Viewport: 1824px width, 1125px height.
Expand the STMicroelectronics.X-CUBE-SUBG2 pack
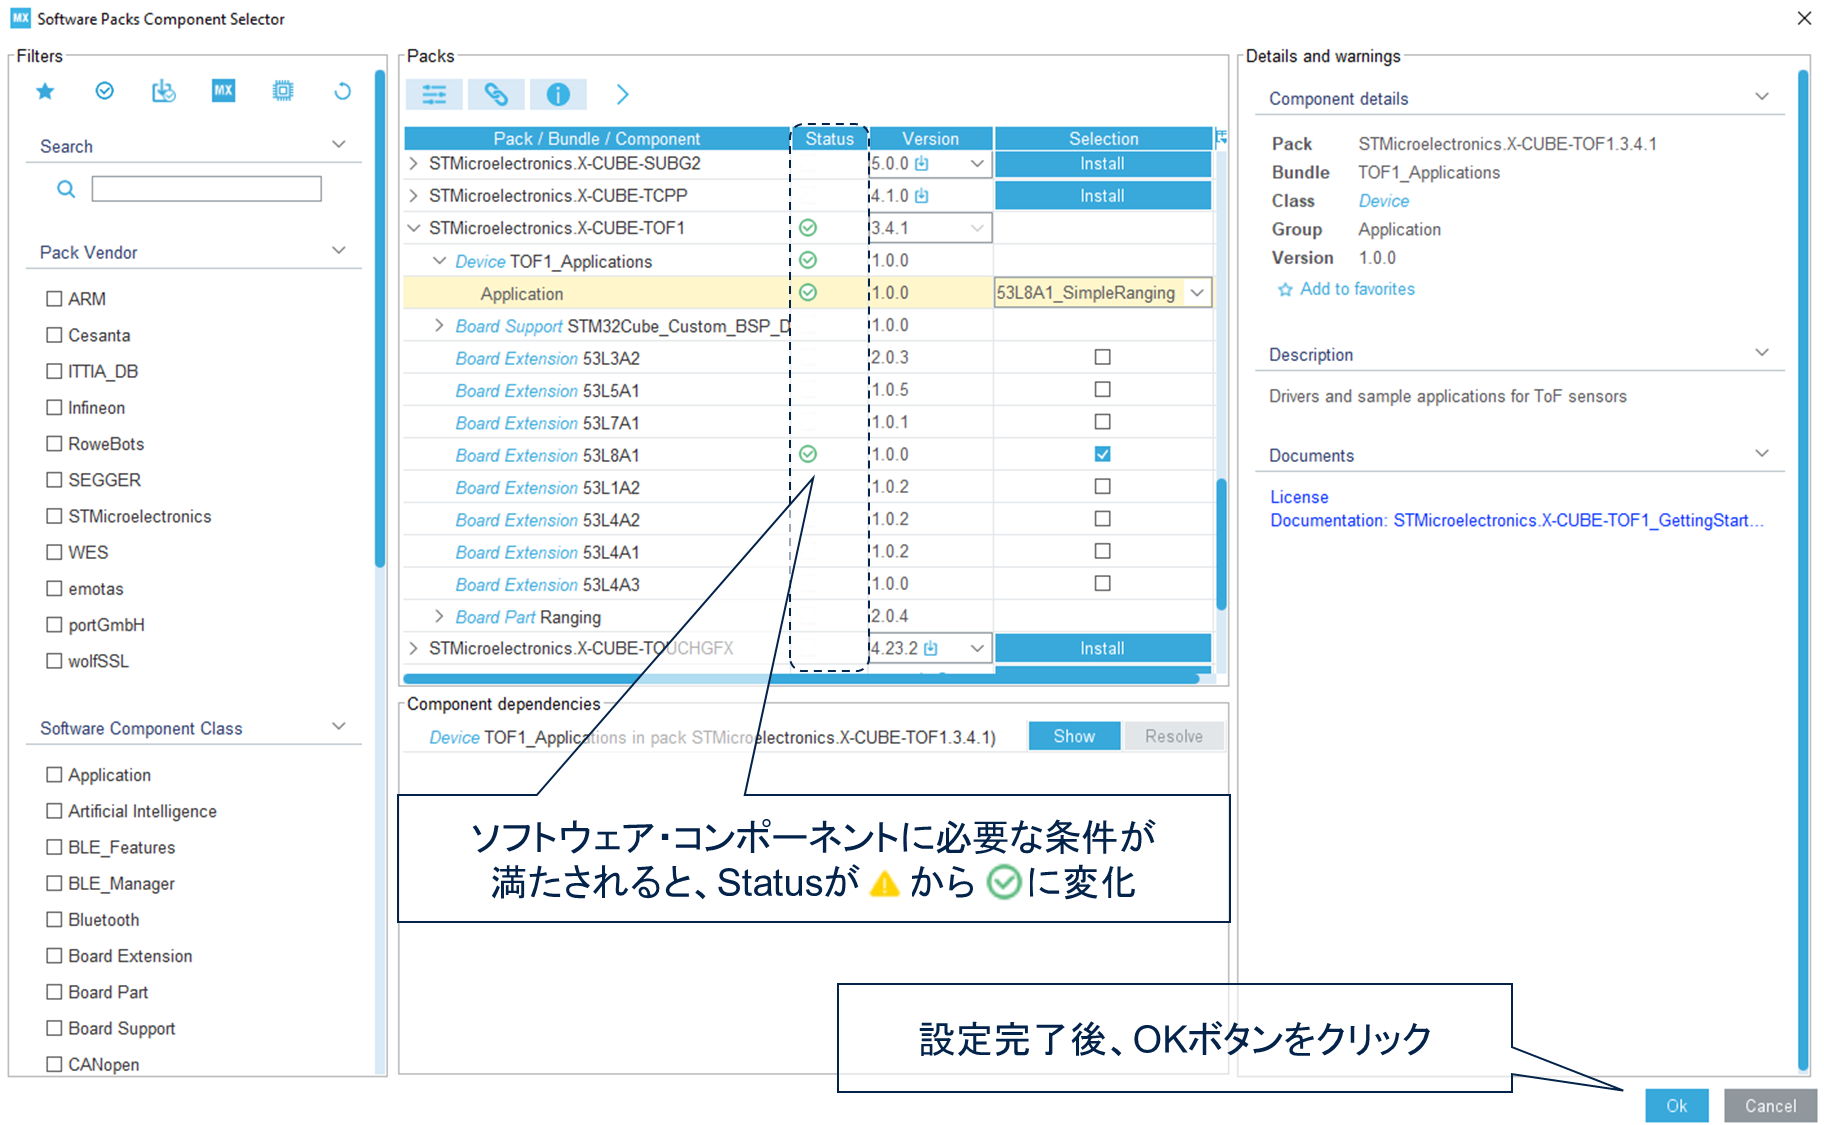pyautogui.click(x=414, y=163)
